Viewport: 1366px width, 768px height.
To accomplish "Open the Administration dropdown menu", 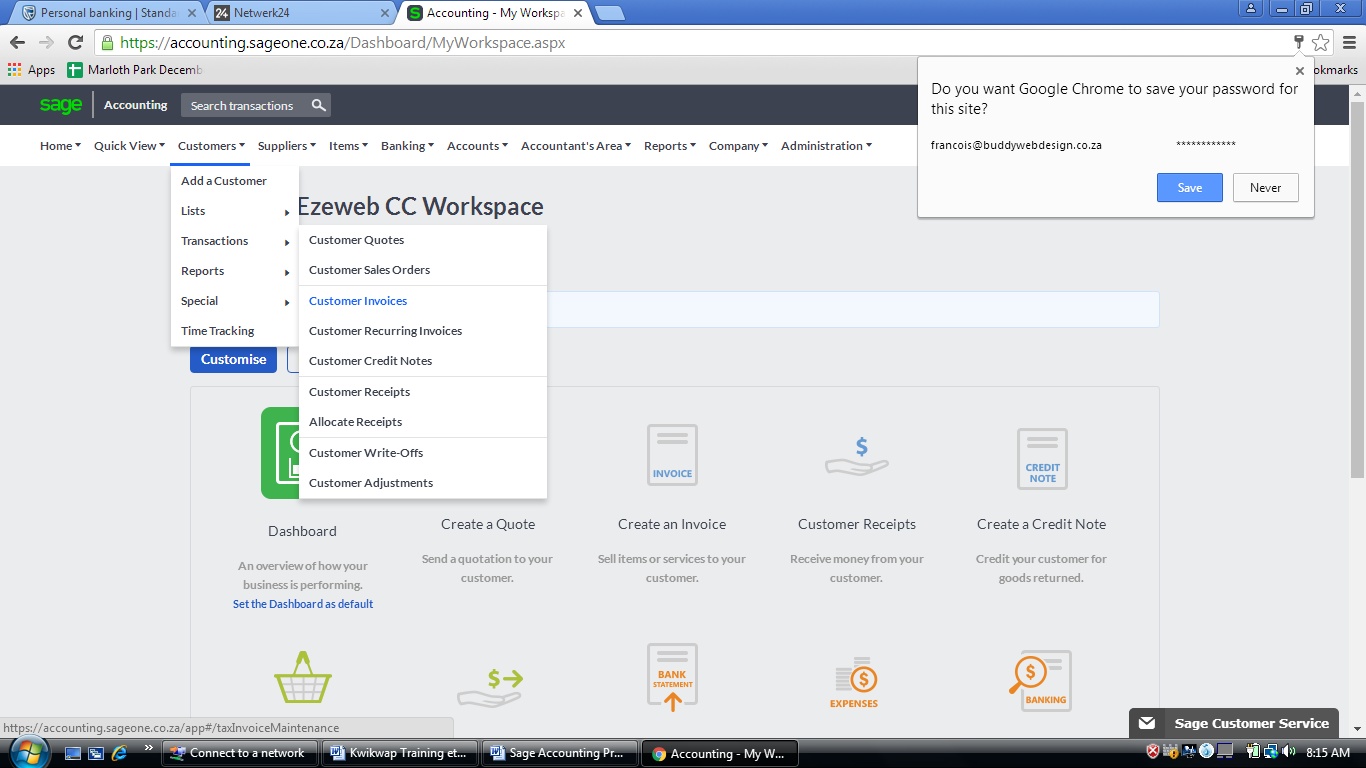I will coord(826,146).
